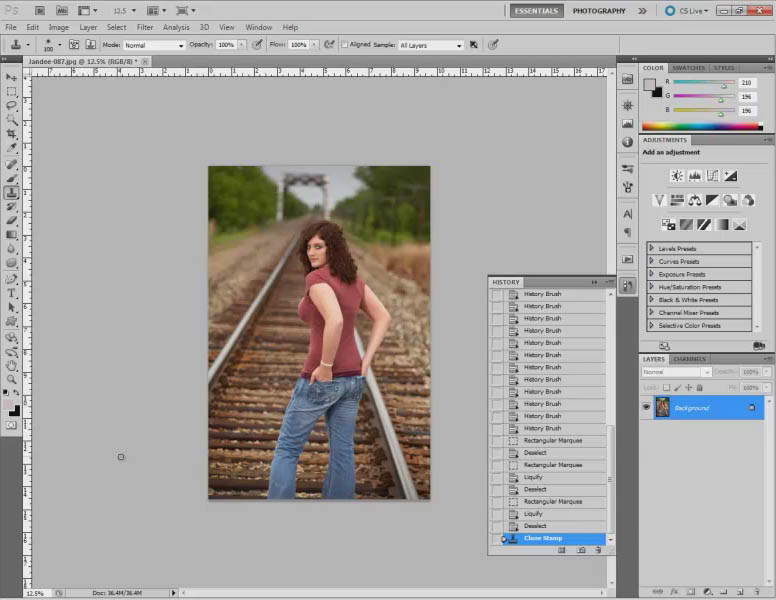Click the foreground color swatch in toolbox

(x=8, y=405)
